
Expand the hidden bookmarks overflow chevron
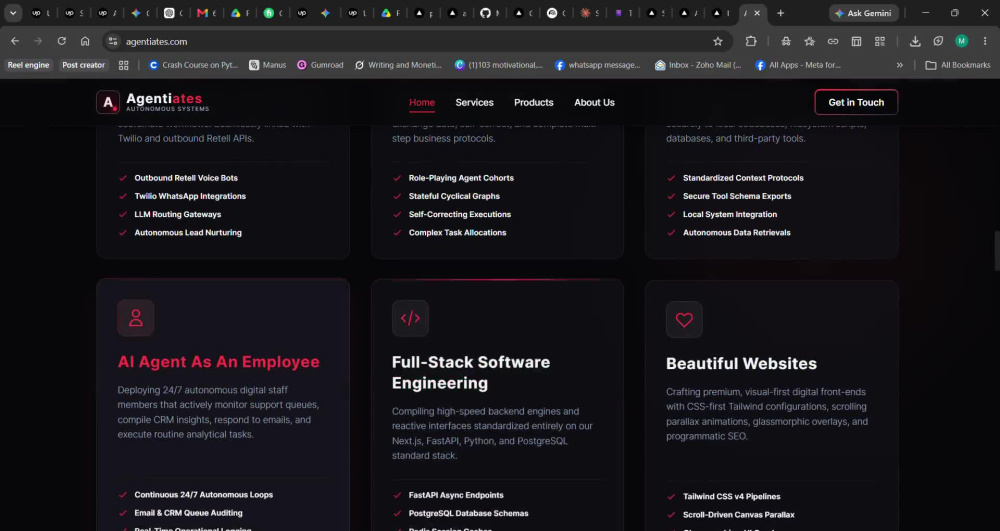[x=900, y=65]
